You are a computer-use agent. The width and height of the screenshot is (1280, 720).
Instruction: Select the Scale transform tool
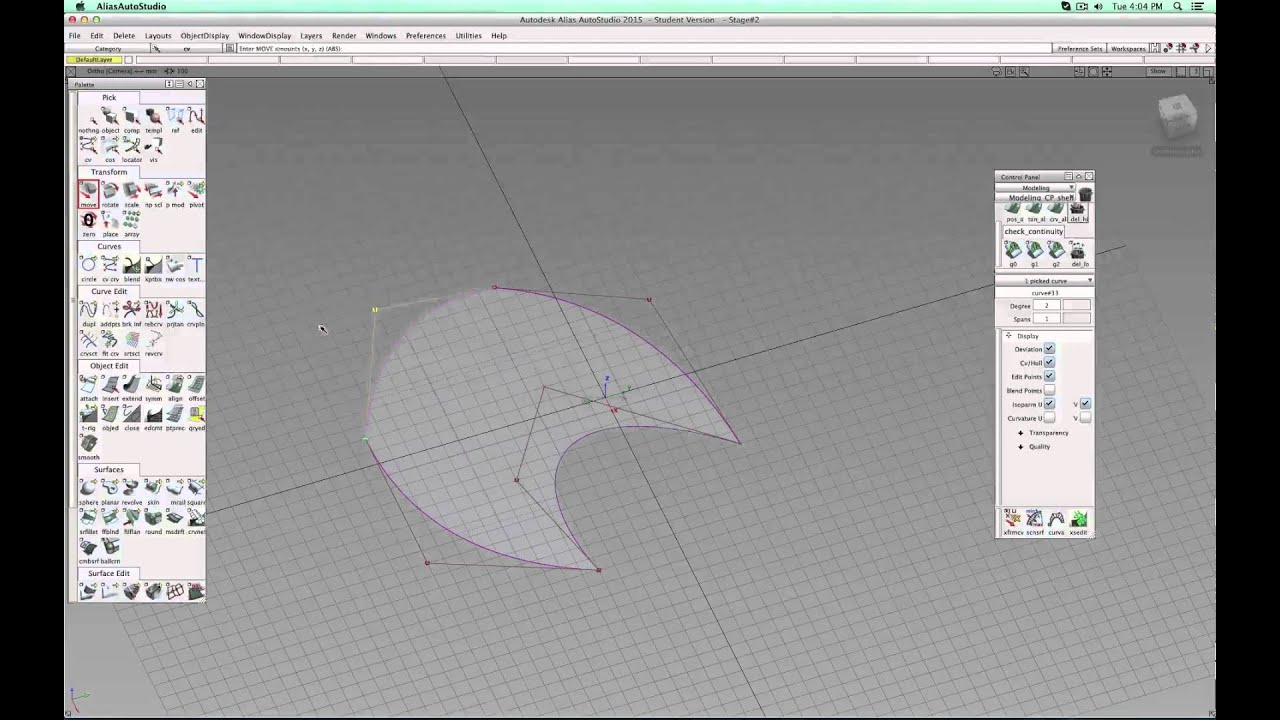tap(132, 193)
